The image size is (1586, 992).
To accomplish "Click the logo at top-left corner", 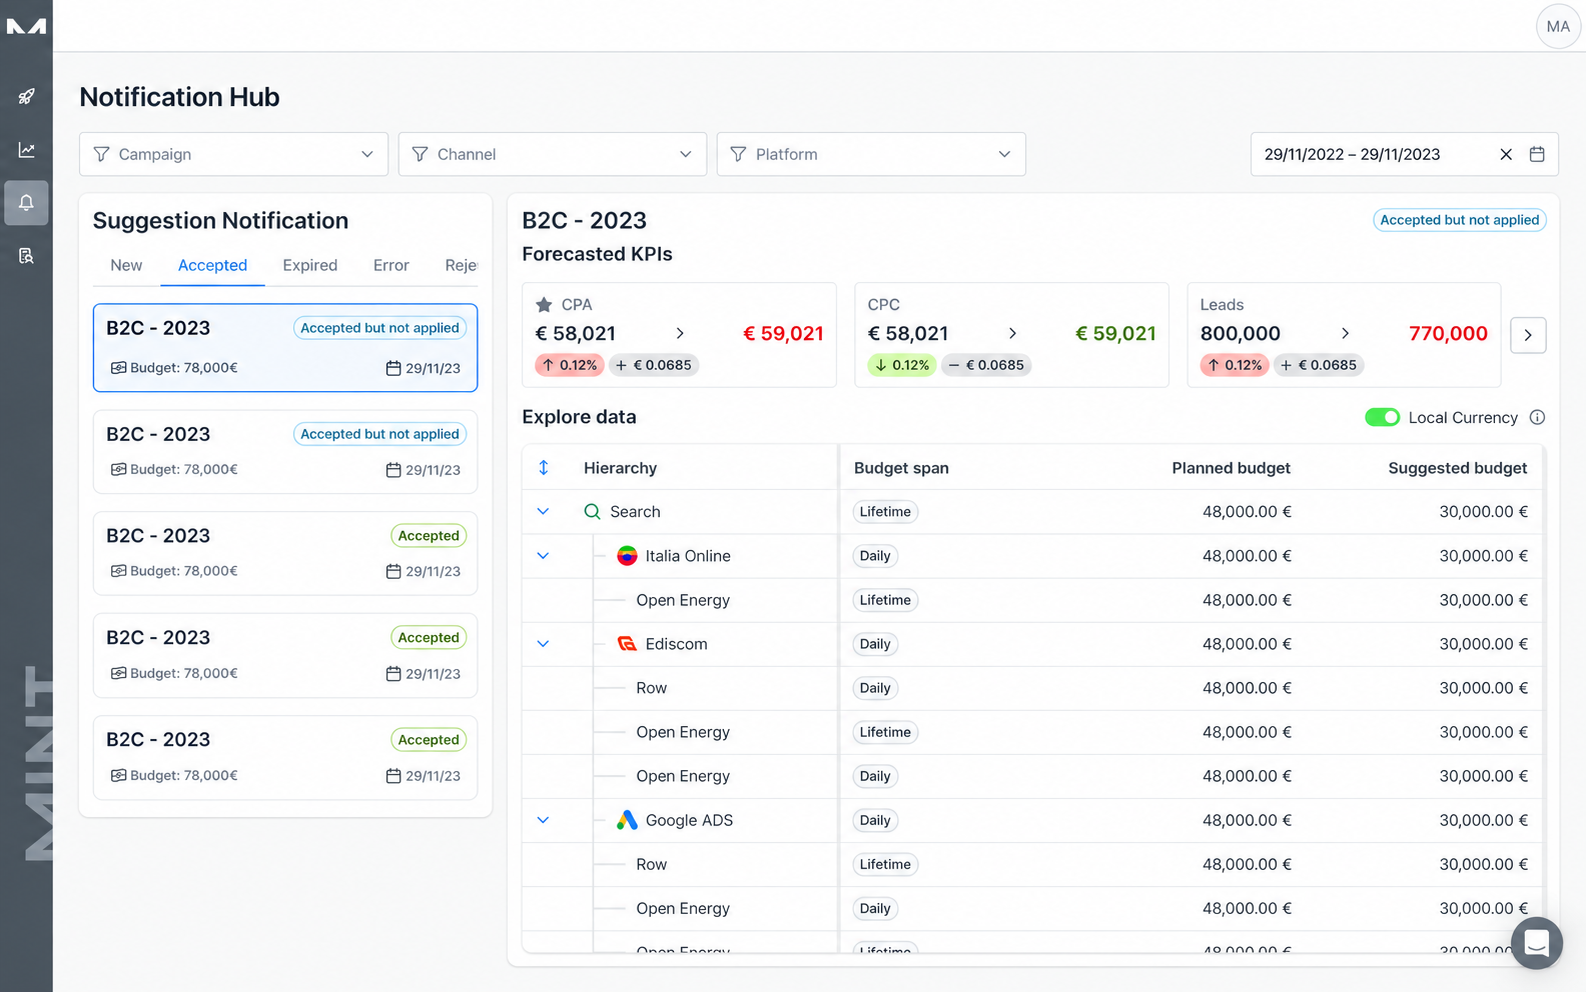I will 26,26.
